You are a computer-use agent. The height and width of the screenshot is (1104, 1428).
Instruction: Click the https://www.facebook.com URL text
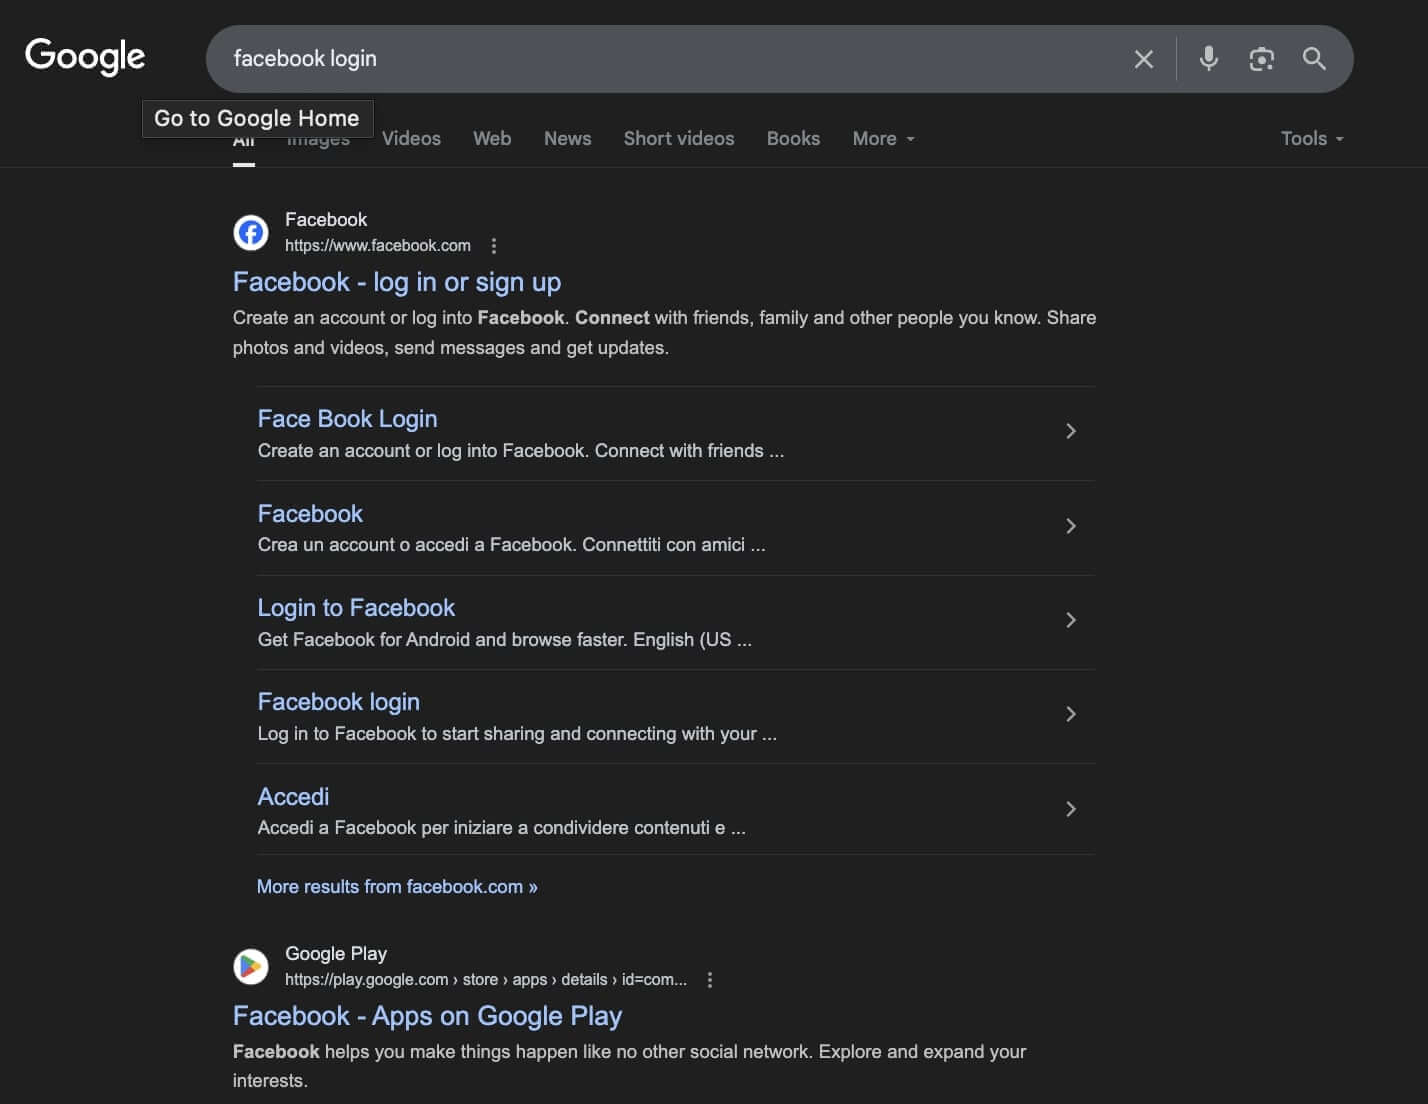click(378, 246)
